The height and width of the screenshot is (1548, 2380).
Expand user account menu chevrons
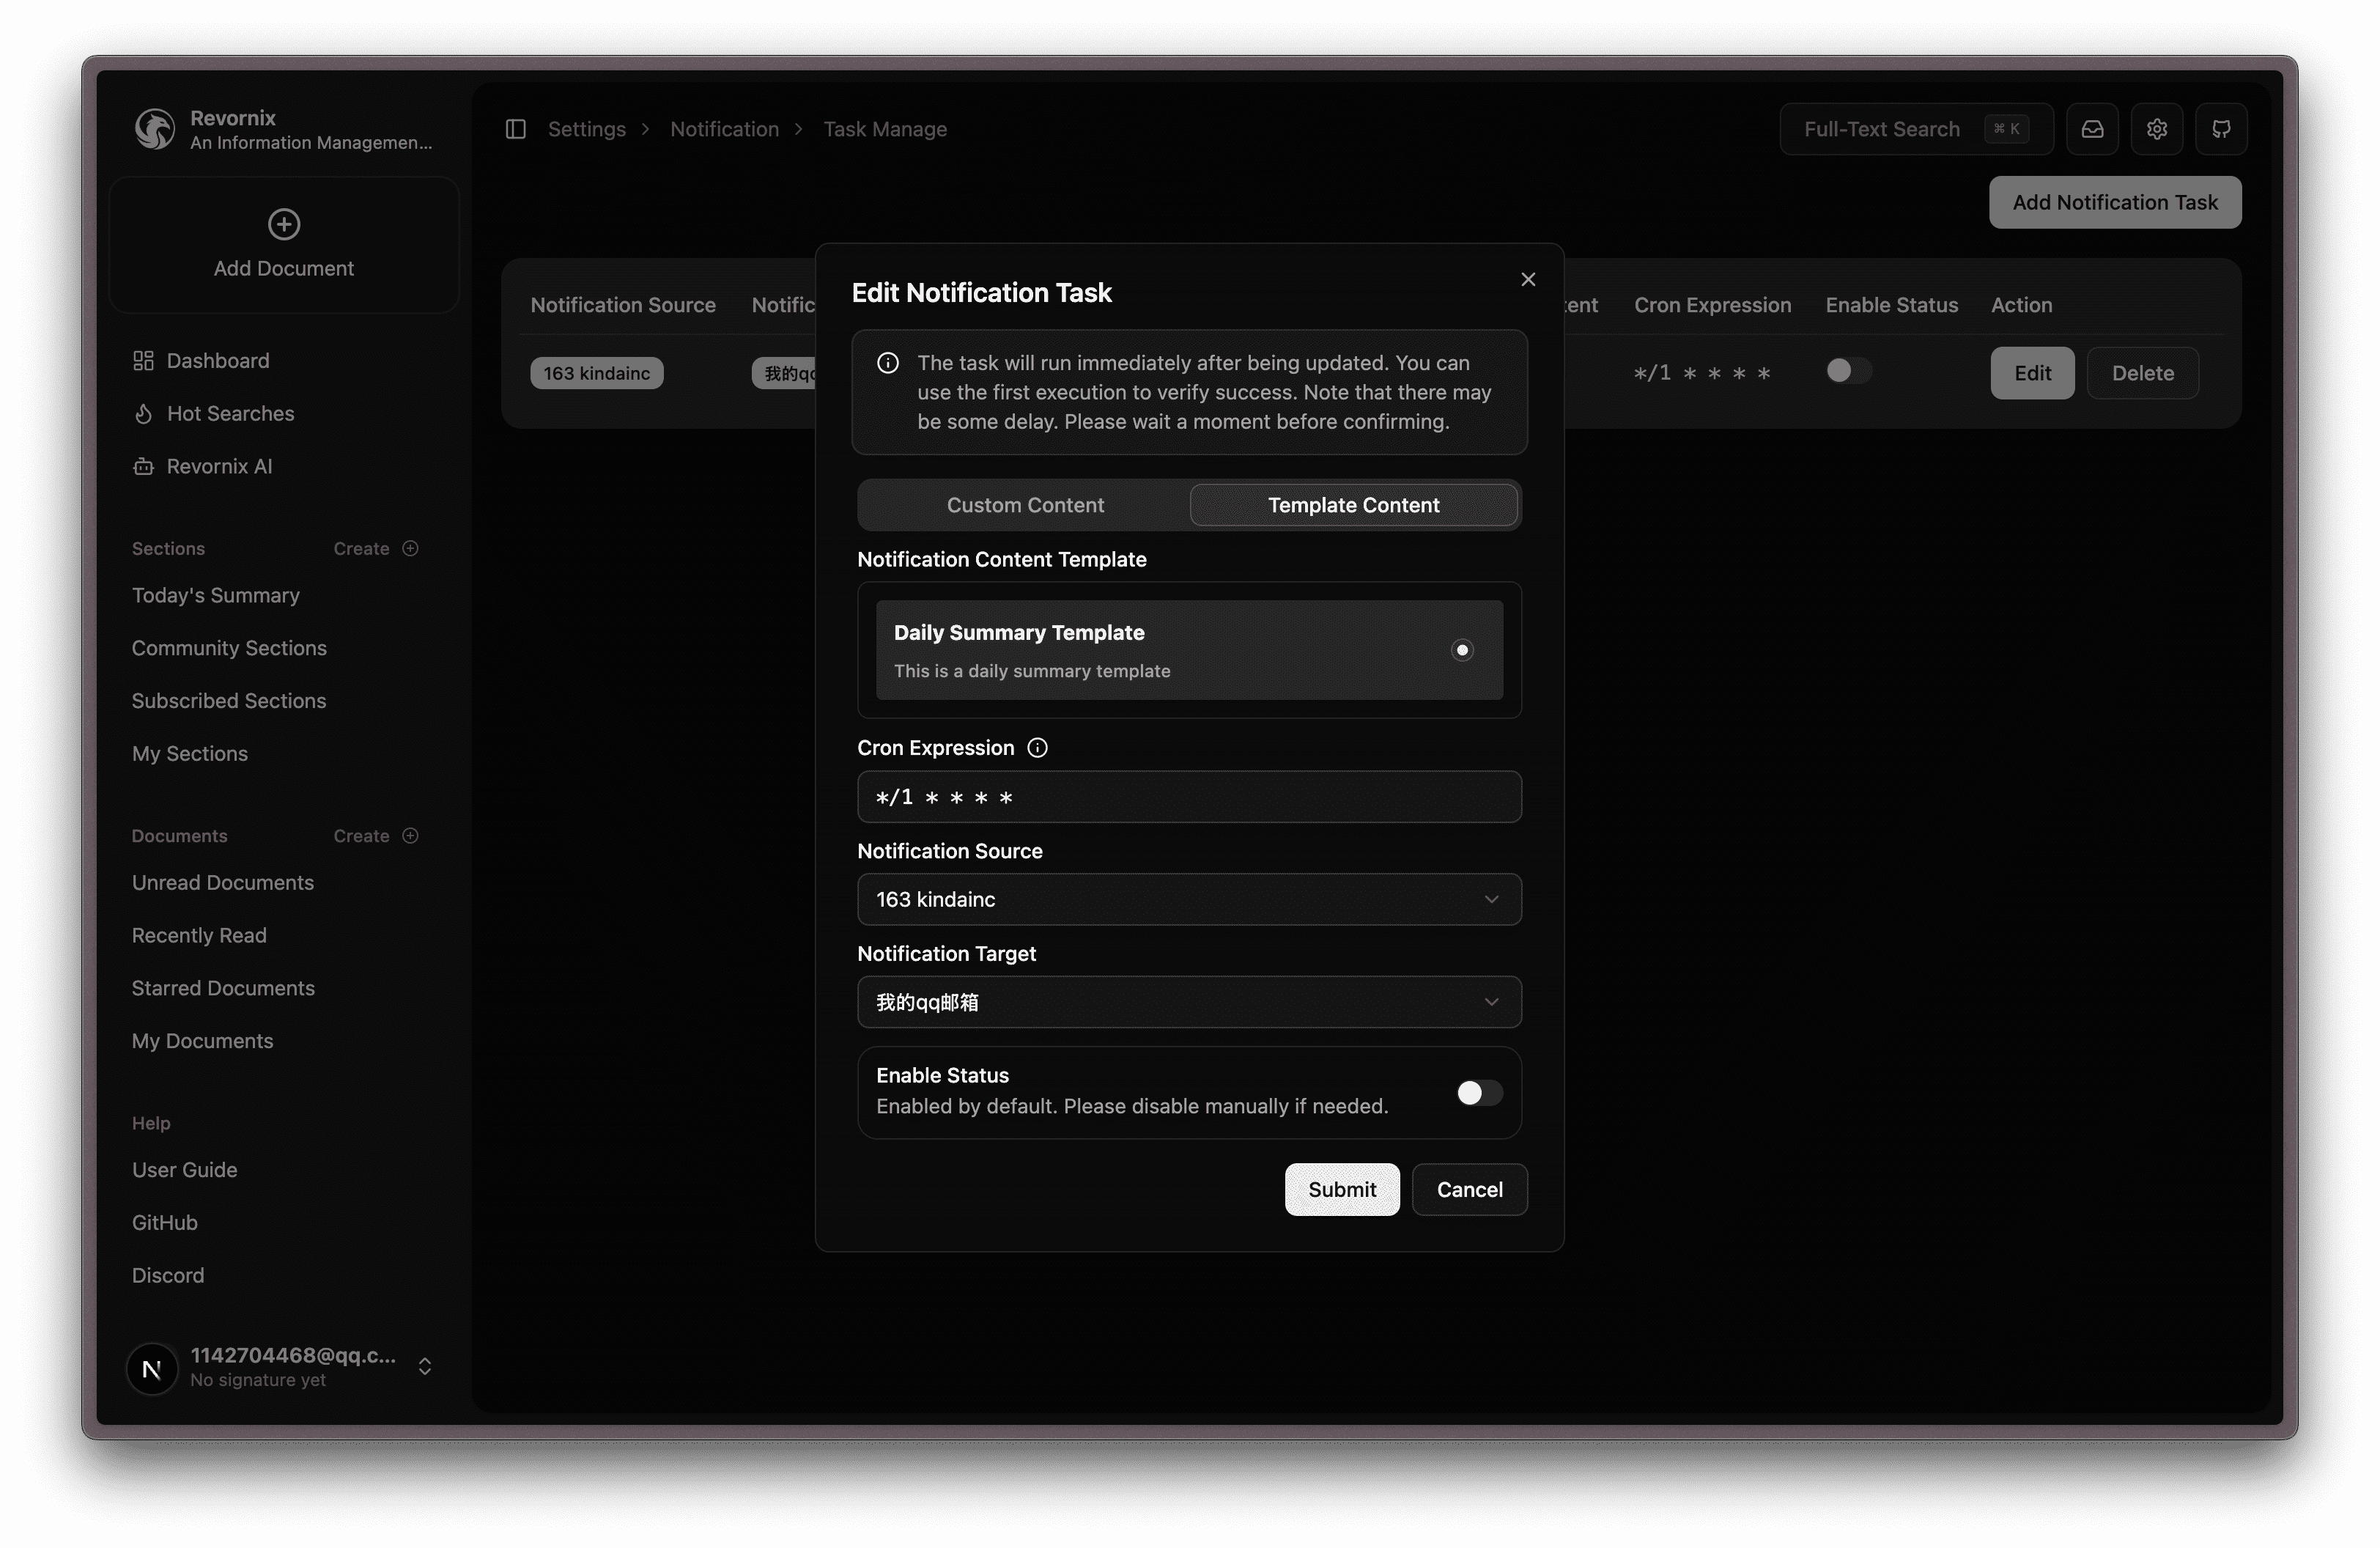pos(425,1367)
